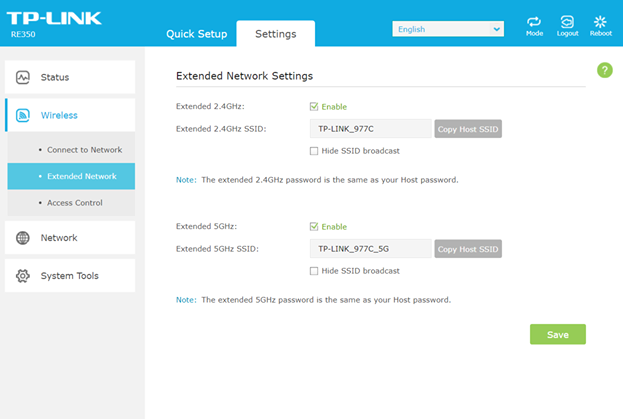623x419 pixels.
Task: Switch to the Quick Setup tab
Action: pyautogui.click(x=197, y=34)
